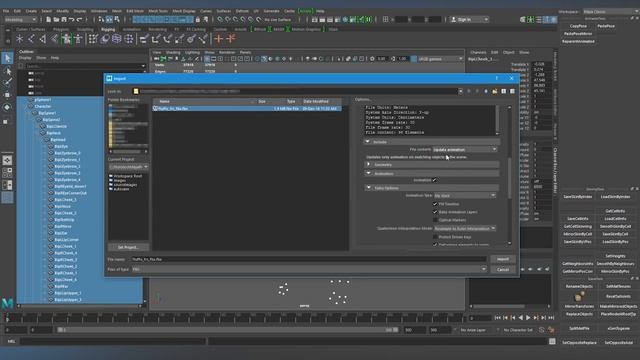Open the Look in path dropdown
Viewport: 640px width, 360px height.
tap(461, 91)
